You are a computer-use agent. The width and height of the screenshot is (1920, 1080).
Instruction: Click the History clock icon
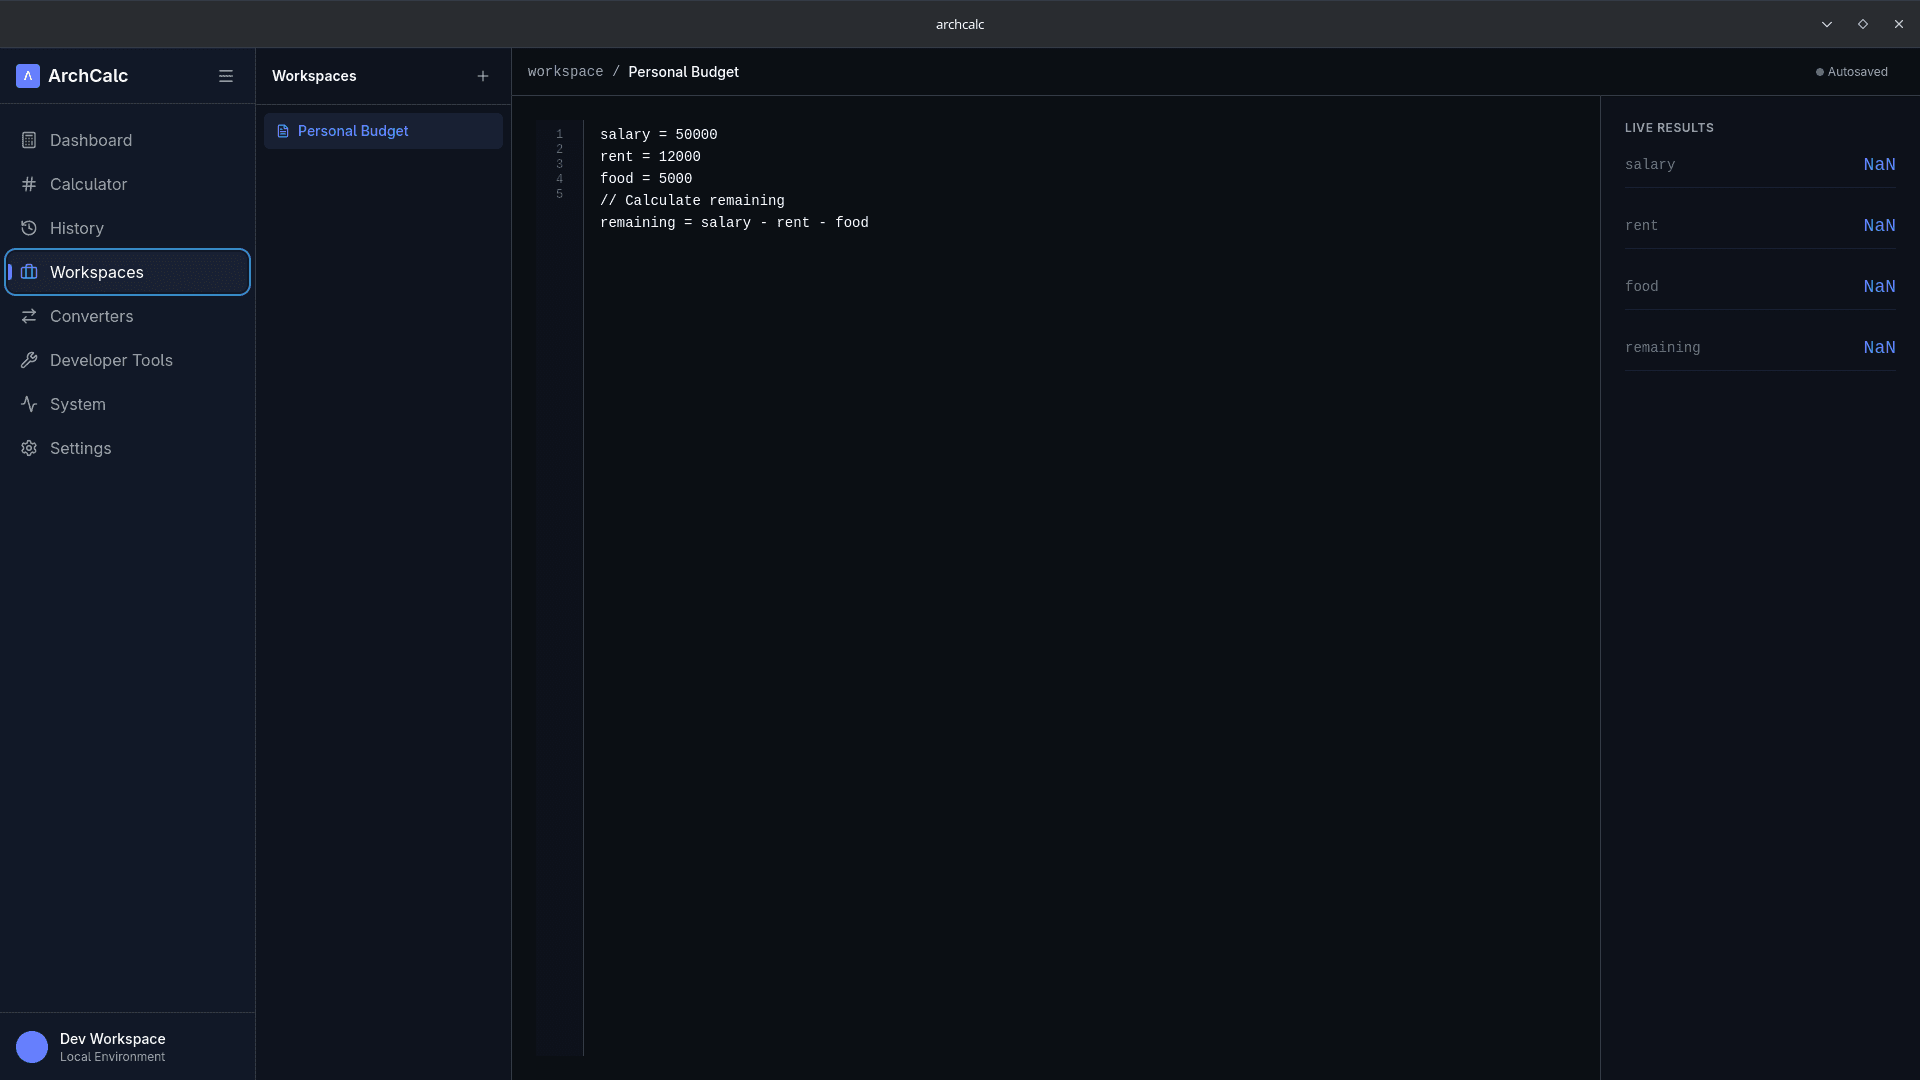(29, 228)
